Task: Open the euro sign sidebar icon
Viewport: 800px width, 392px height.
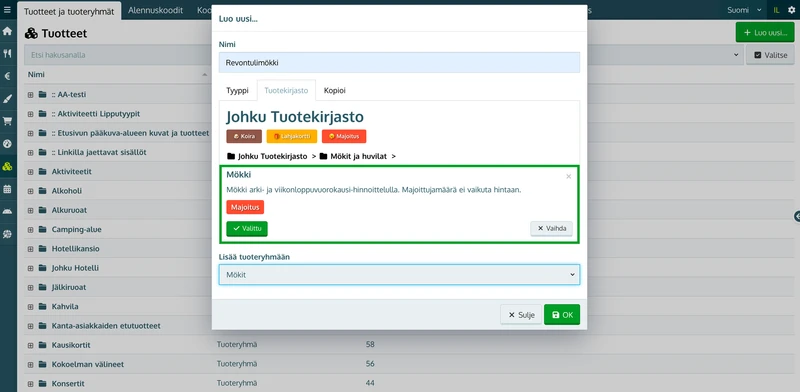Action: pyautogui.click(x=7, y=76)
